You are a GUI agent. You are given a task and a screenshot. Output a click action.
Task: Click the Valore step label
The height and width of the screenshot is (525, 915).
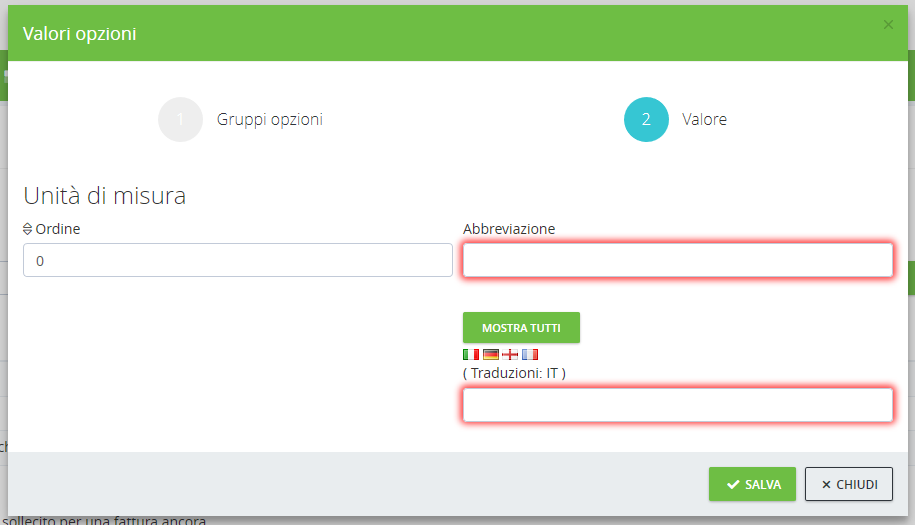point(704,120)
